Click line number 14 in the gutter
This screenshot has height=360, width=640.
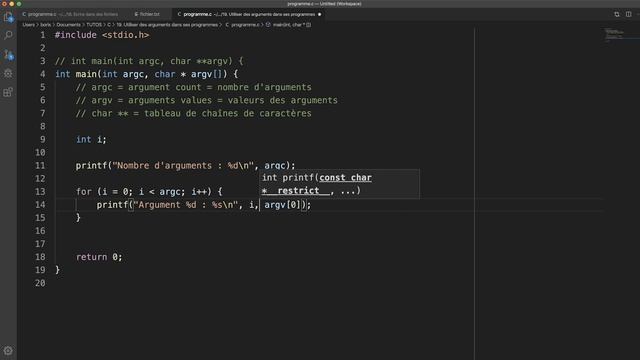[40, 205]
